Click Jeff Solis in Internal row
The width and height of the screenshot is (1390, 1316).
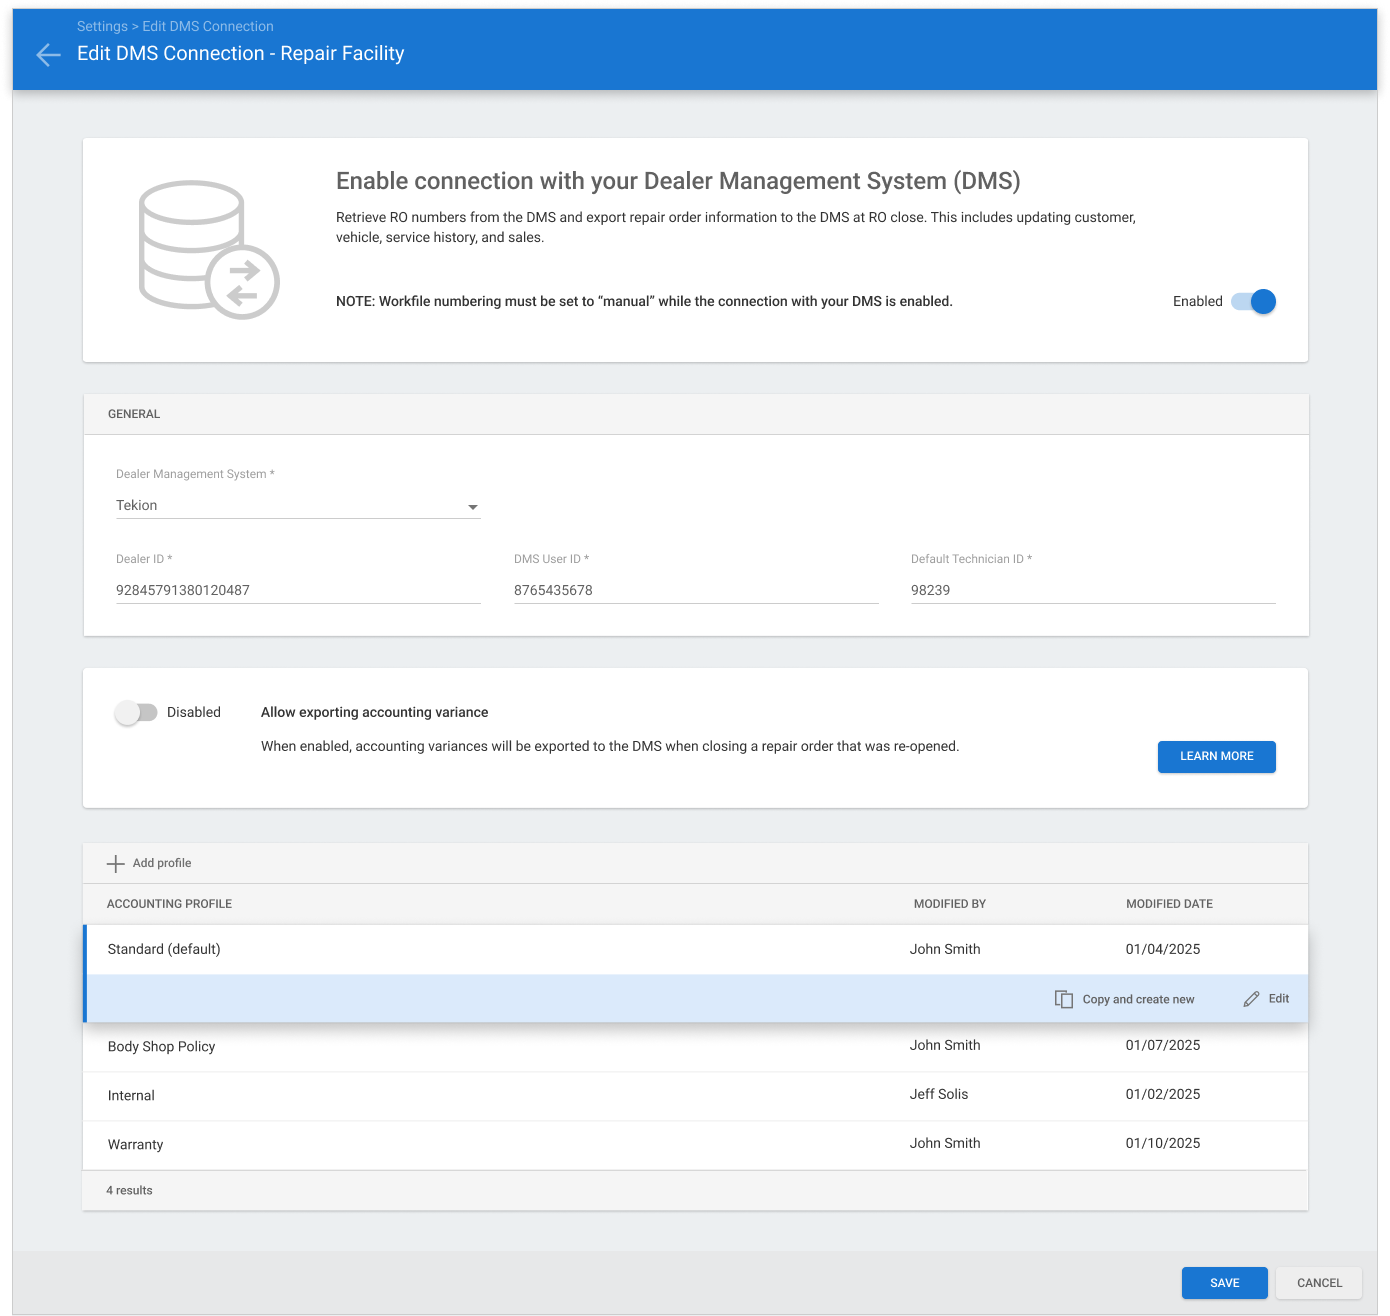coord(938,1094)
